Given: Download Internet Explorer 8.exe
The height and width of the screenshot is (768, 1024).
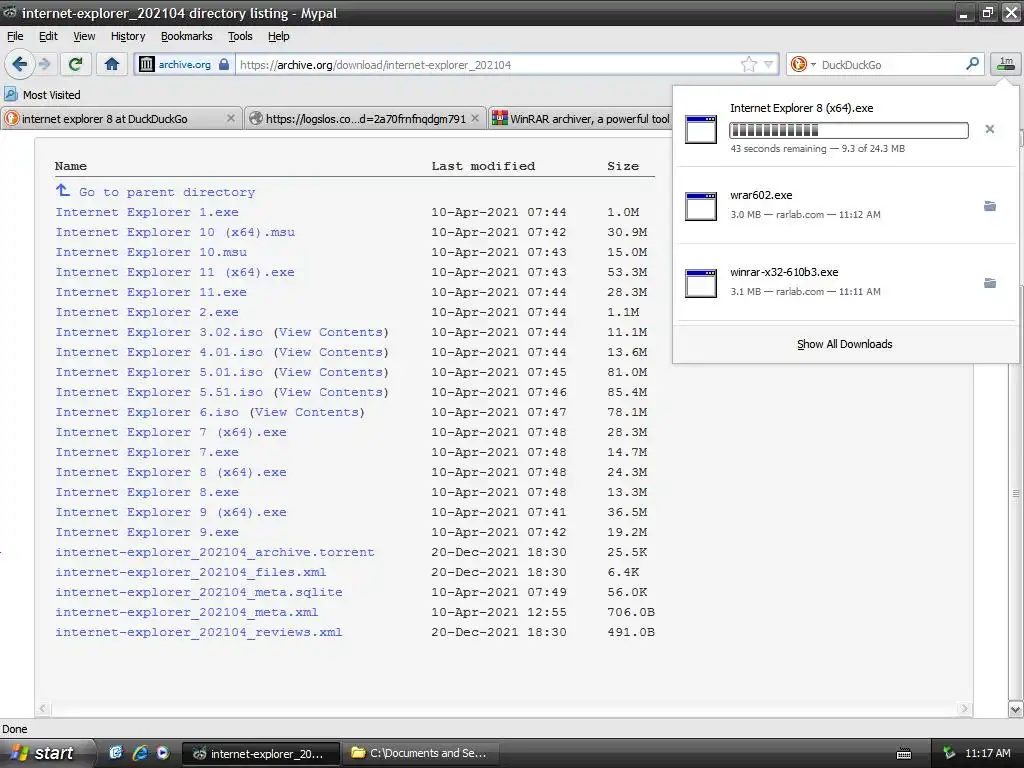Looking at the screenshot, I should (x=147, y=492).
